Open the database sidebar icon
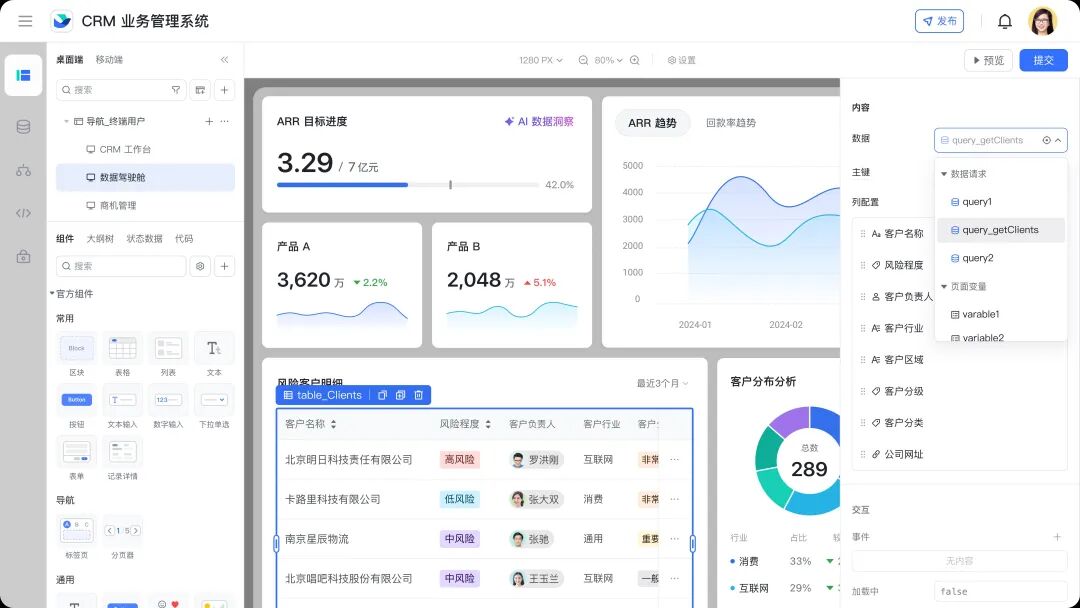Viewport: 1080px width, 608px height. point(23,127)
